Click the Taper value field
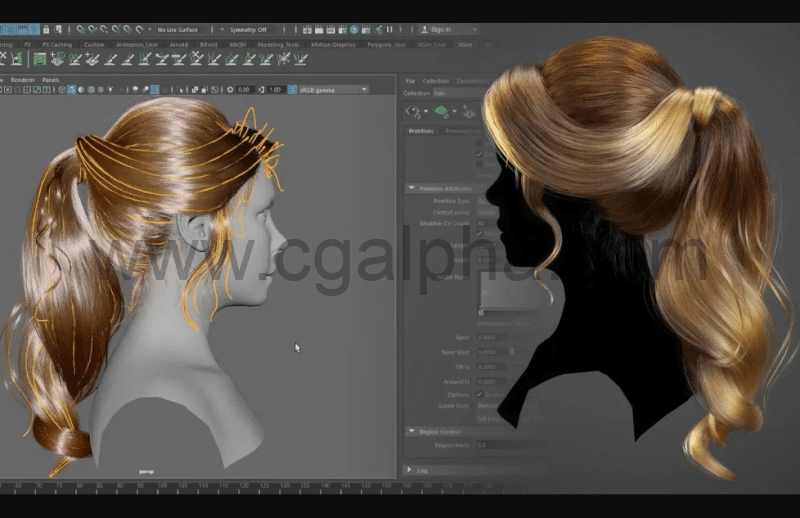This screenshot has width=800, height=518. tap(491, 337)
